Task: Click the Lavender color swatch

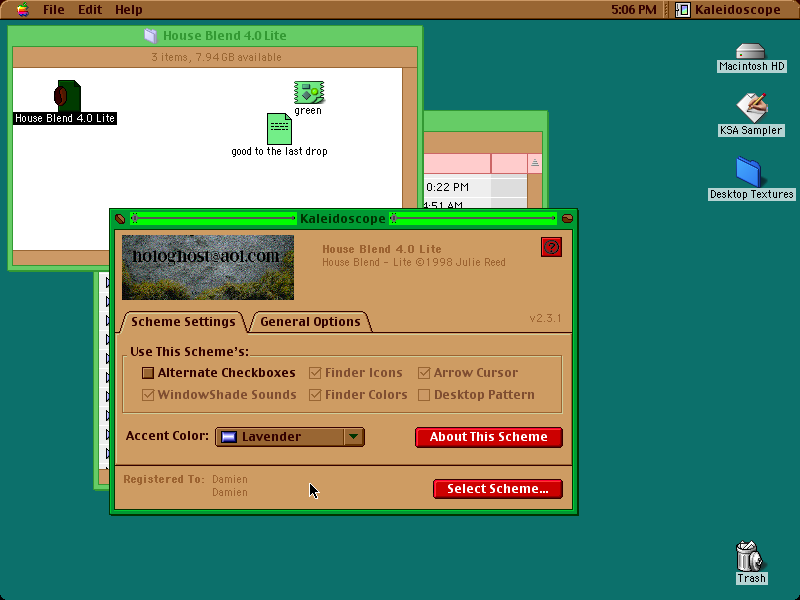Action: coord(229,437)
